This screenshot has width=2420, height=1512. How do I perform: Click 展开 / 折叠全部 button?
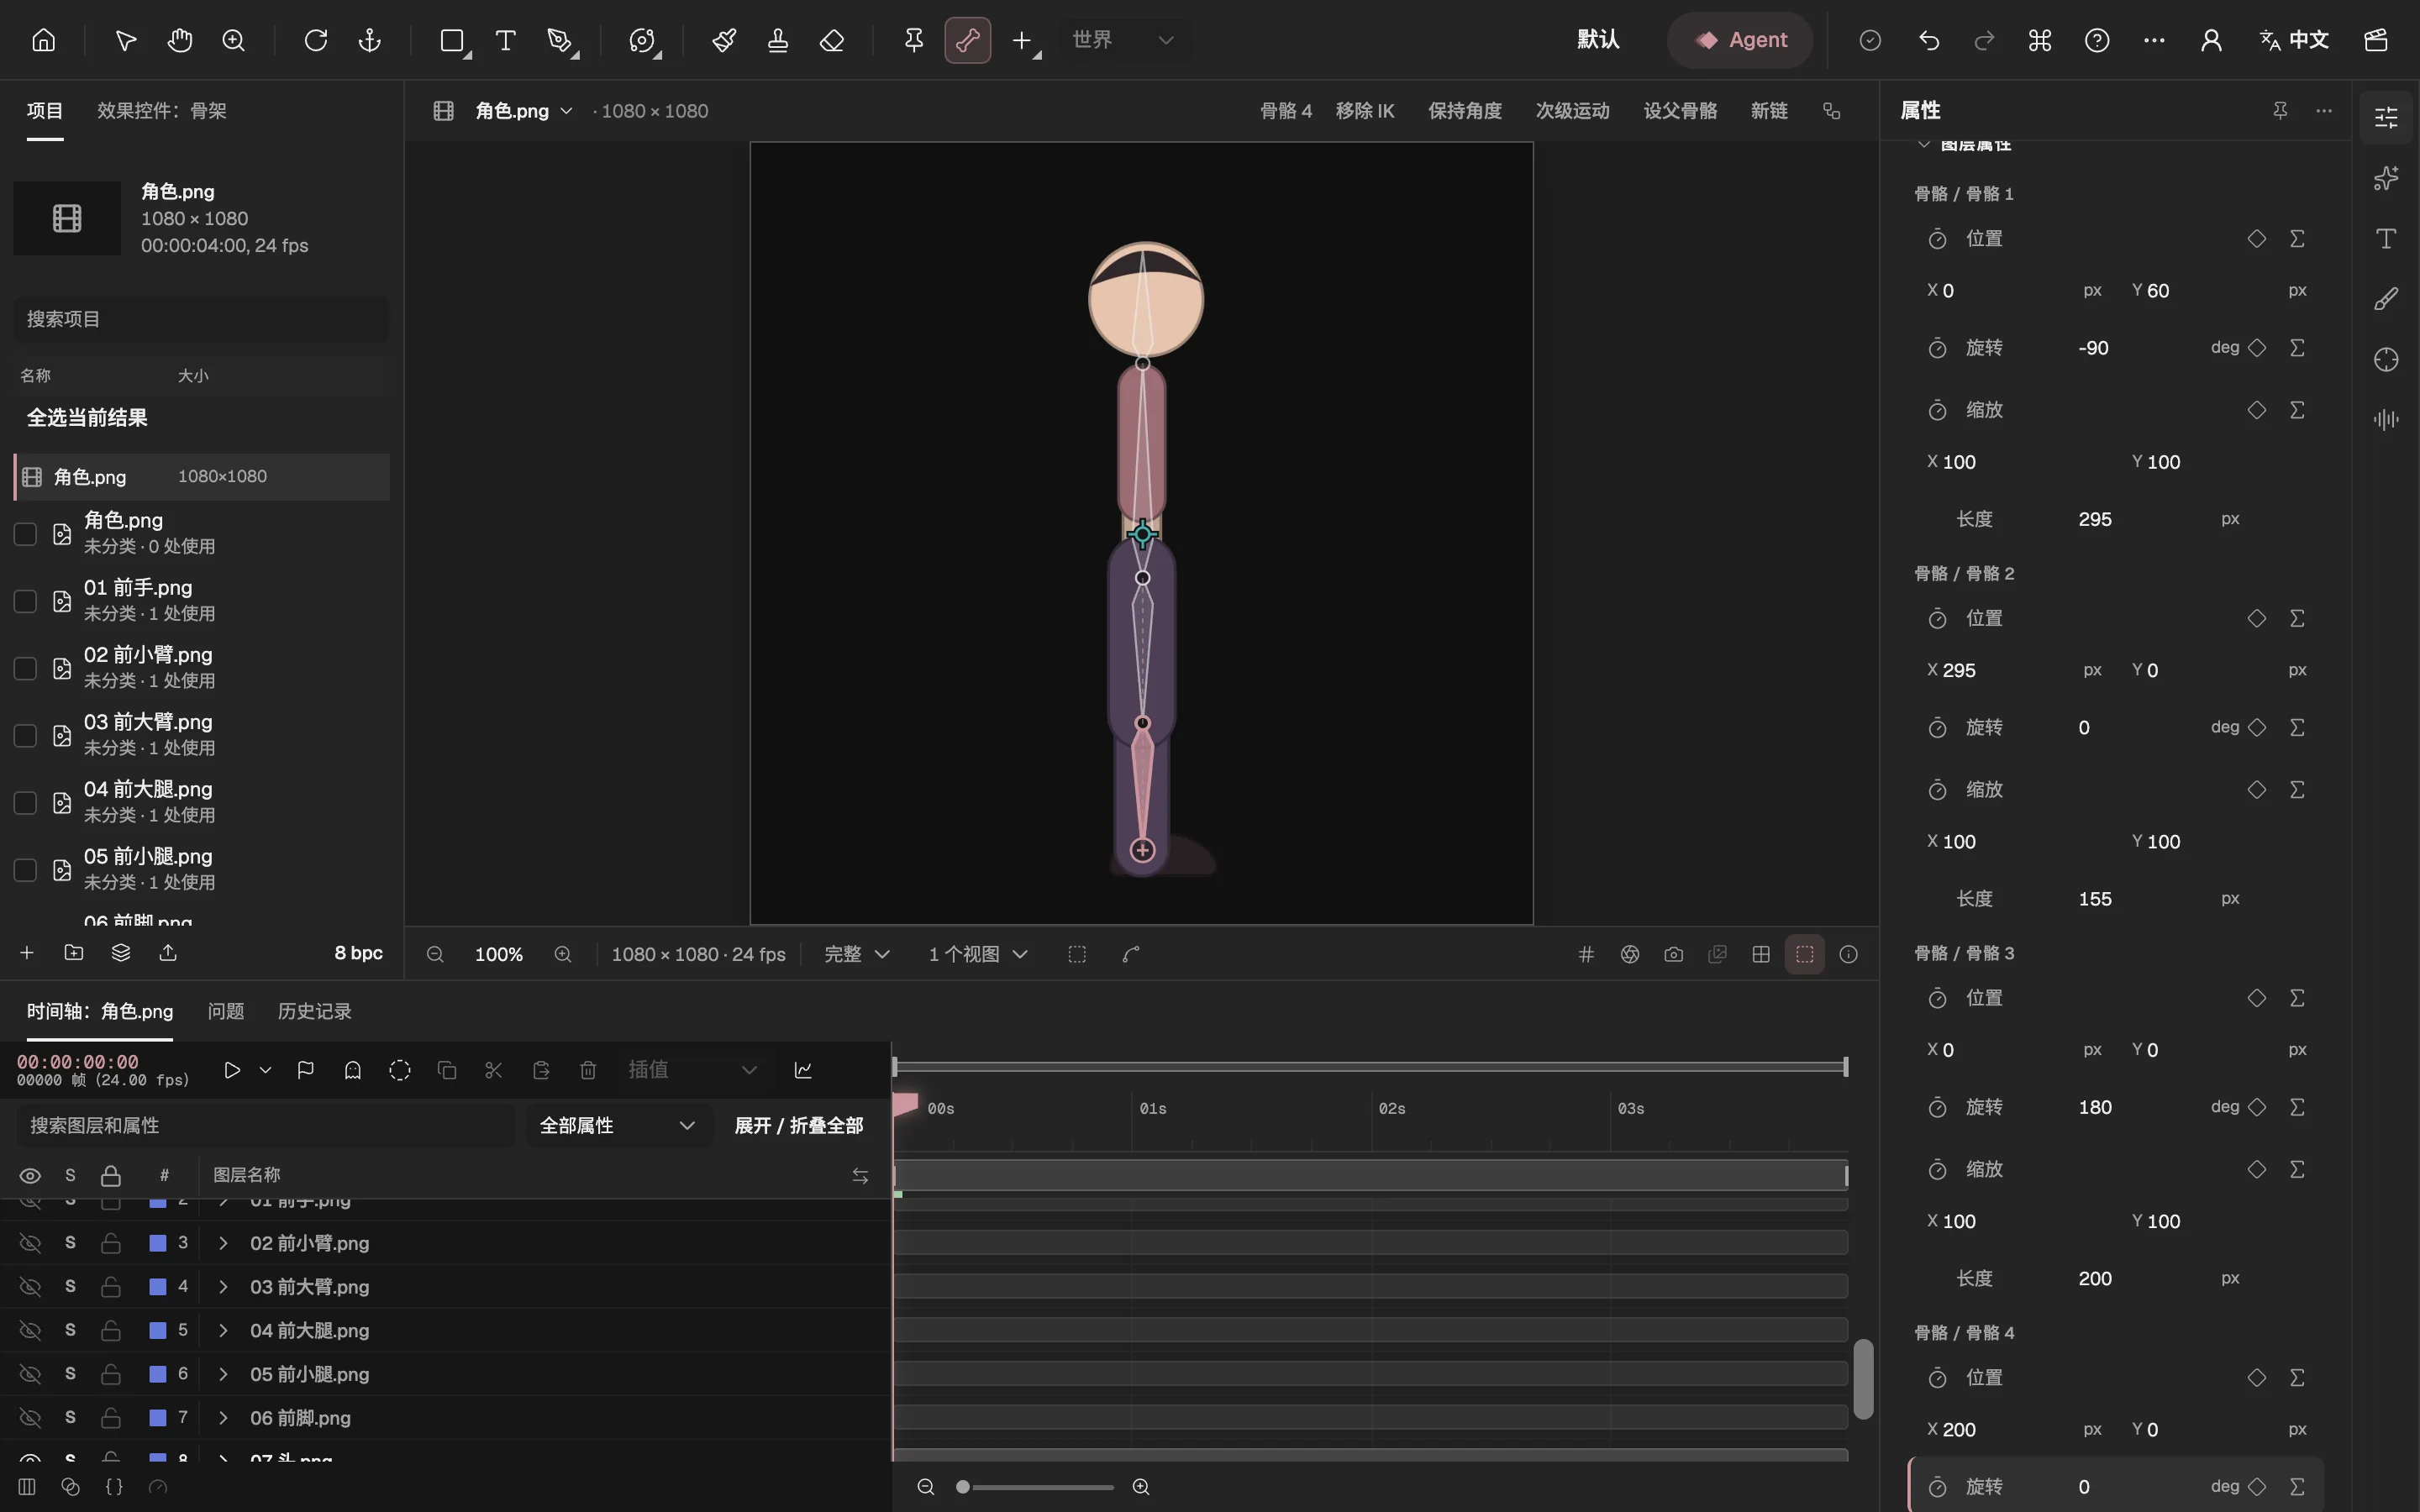[x=799, y=1125]
